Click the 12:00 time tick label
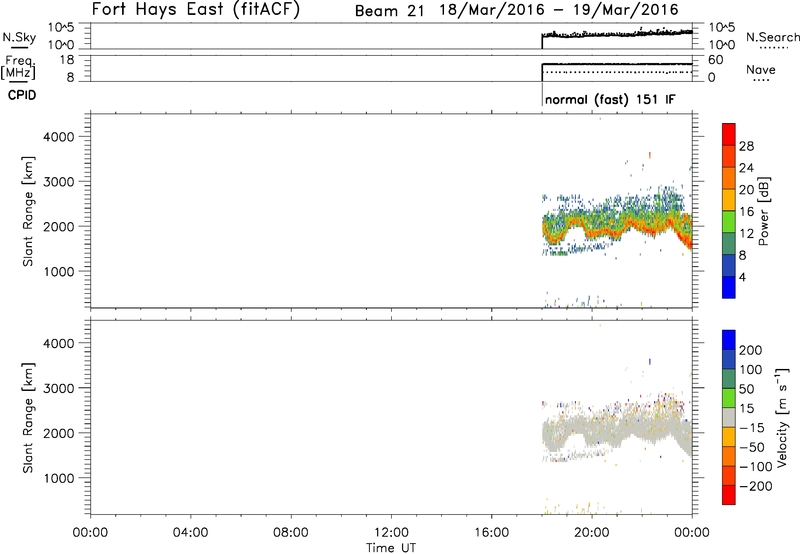800x554 pixels. [391, 533]
